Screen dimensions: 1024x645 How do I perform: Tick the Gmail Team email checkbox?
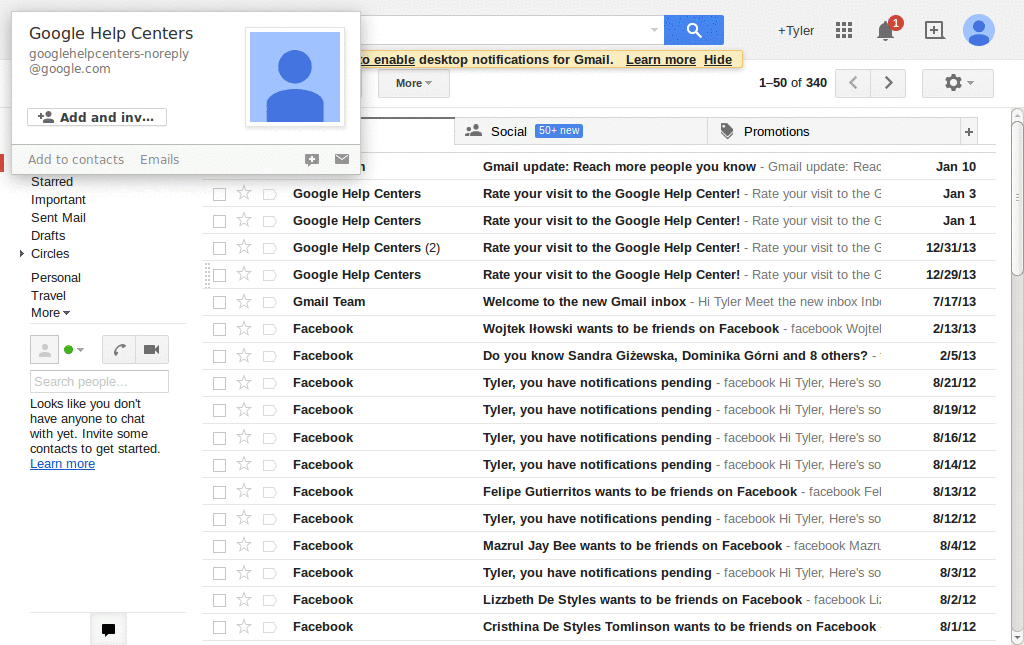219,302
